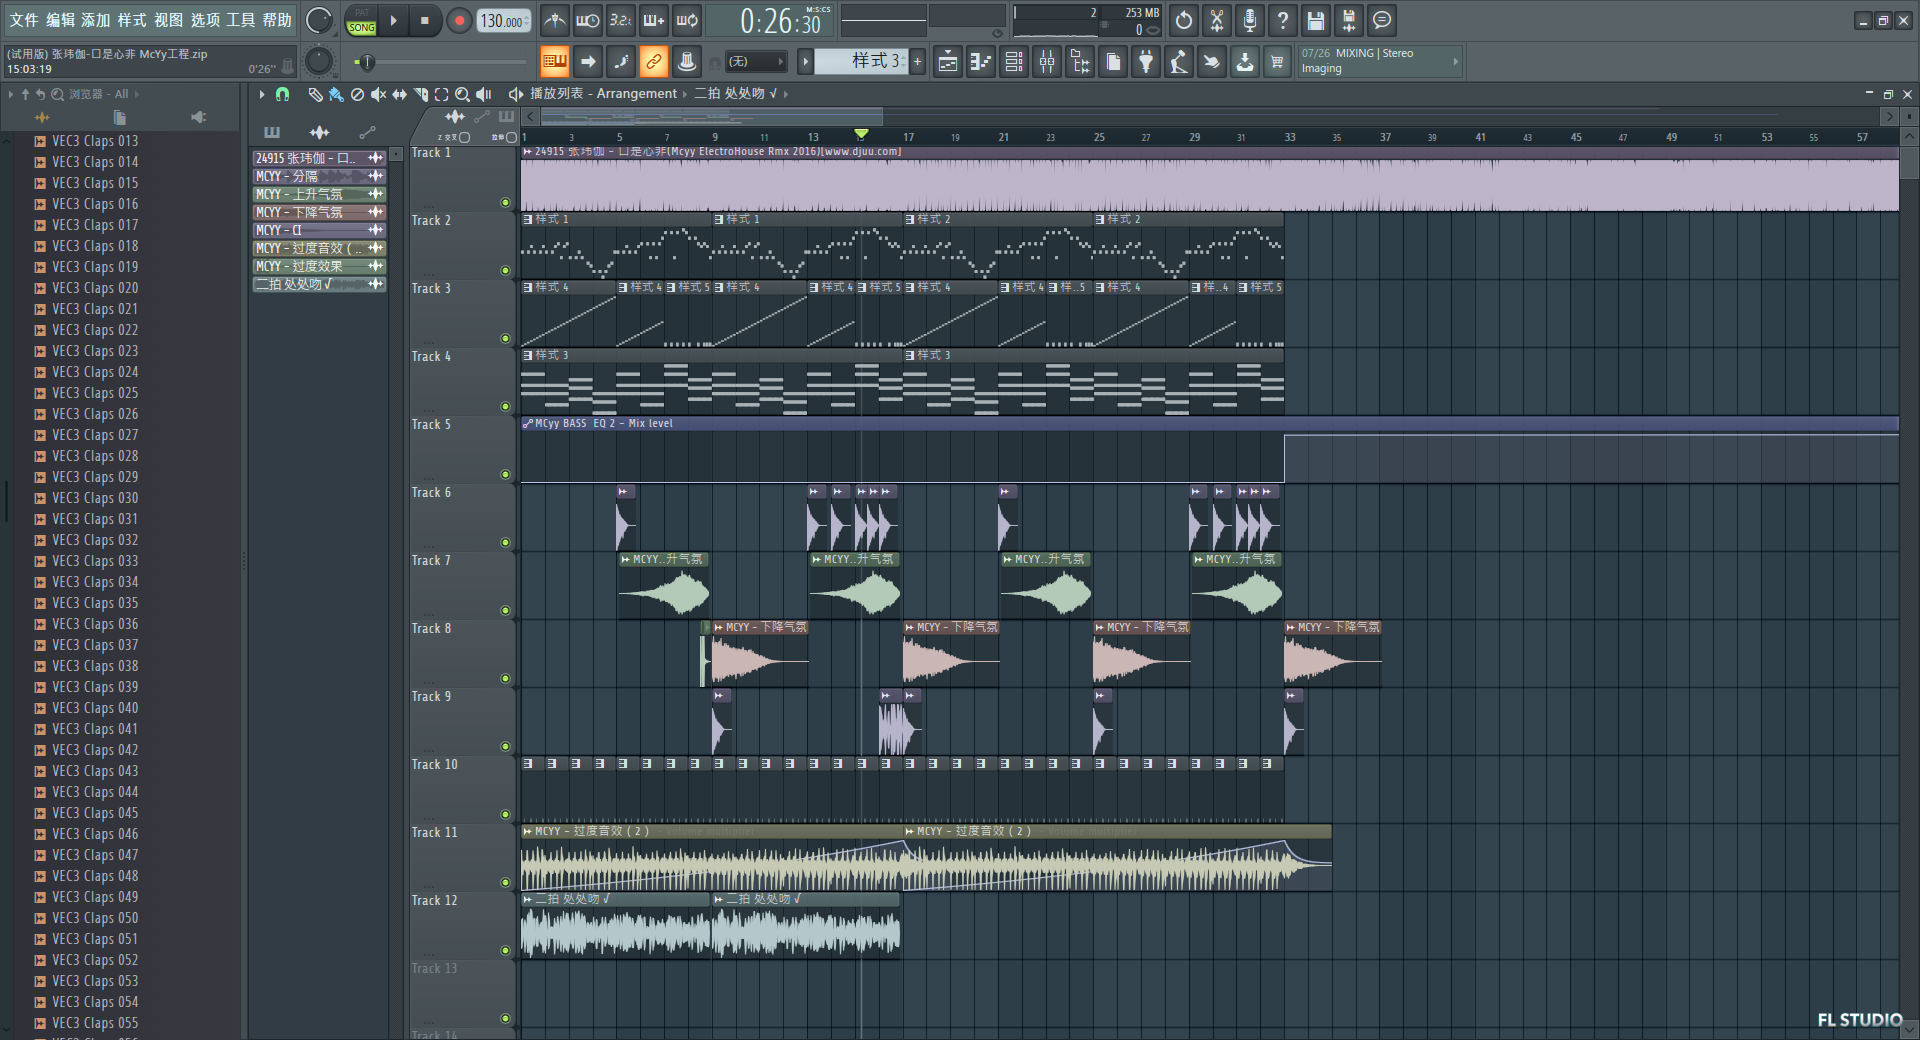The height and width of the screenshot is (1040, 1920).
Task: Open the 视图 menu
Action: (x=168, y=20)
